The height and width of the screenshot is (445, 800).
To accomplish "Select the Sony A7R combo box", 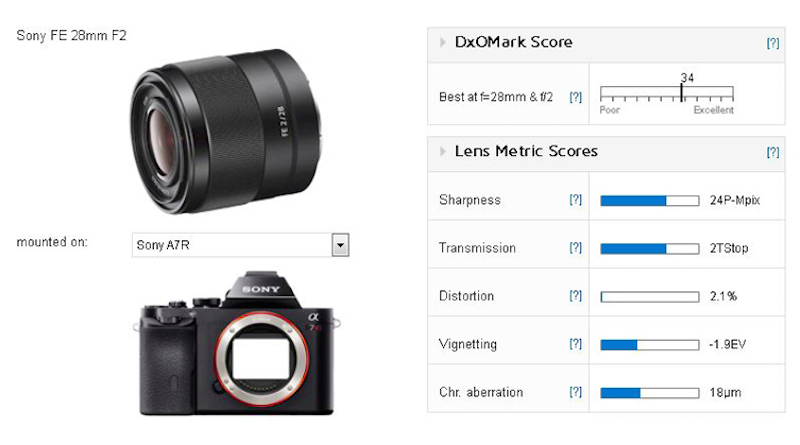I will point(240,245).
